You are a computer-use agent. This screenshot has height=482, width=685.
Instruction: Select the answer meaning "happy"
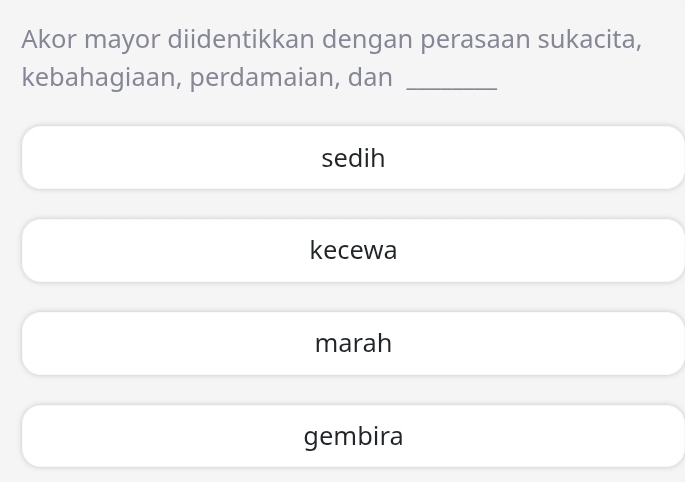[353, 437]
